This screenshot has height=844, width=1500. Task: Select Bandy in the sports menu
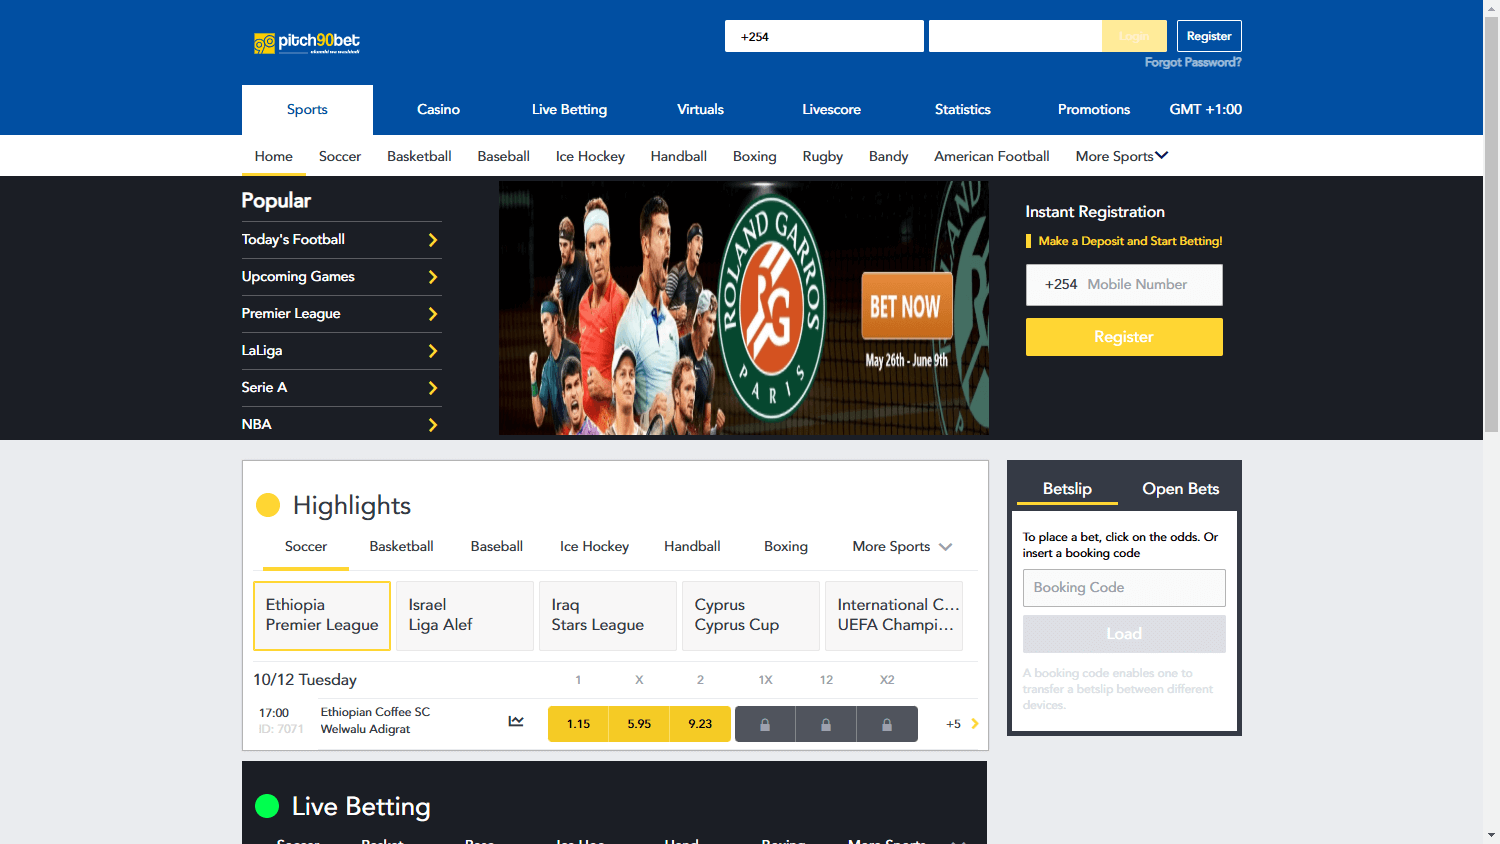tap(888, 156)
